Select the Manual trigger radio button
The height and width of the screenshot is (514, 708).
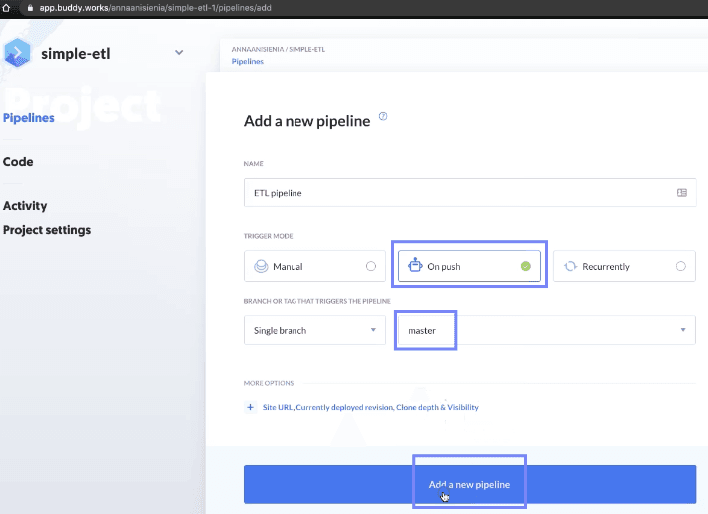point(371,267)
